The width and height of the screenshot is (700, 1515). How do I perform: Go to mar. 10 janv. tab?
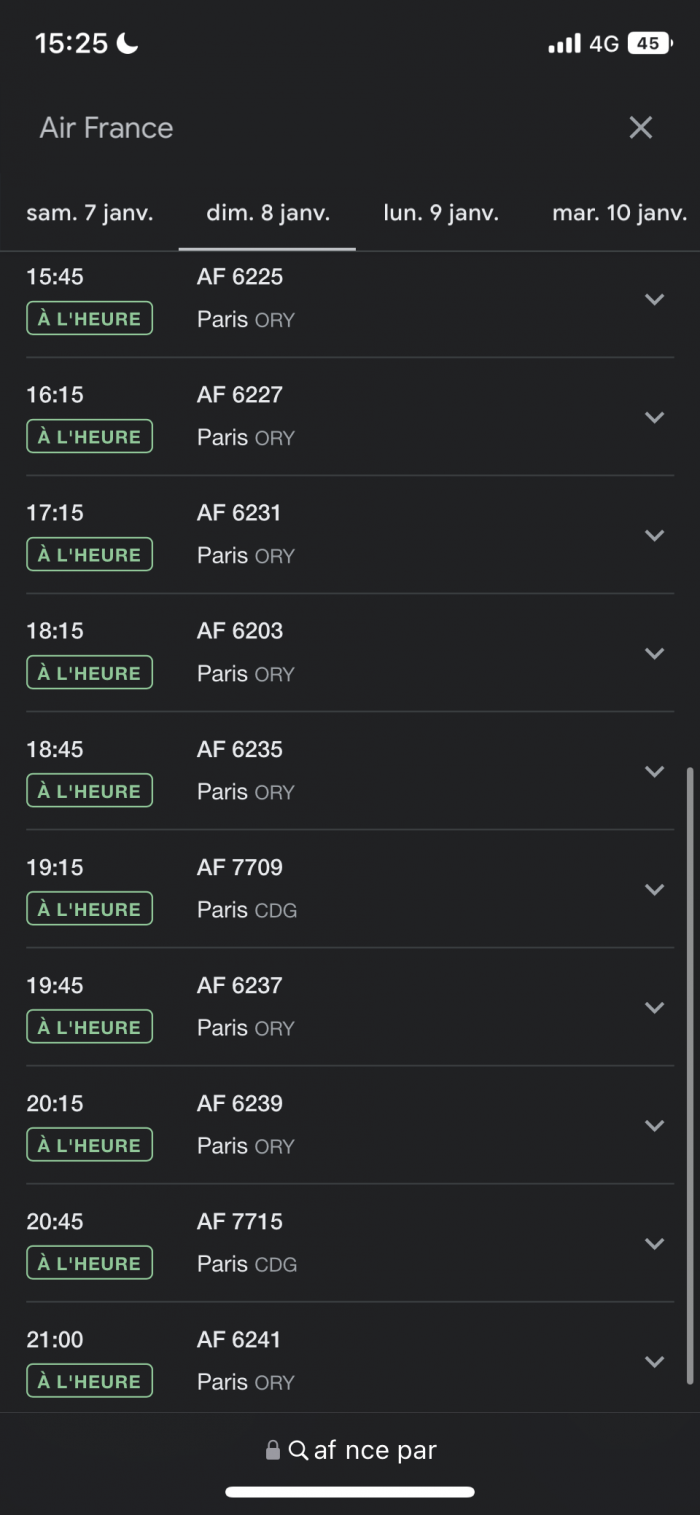click(x=620, y=213)
